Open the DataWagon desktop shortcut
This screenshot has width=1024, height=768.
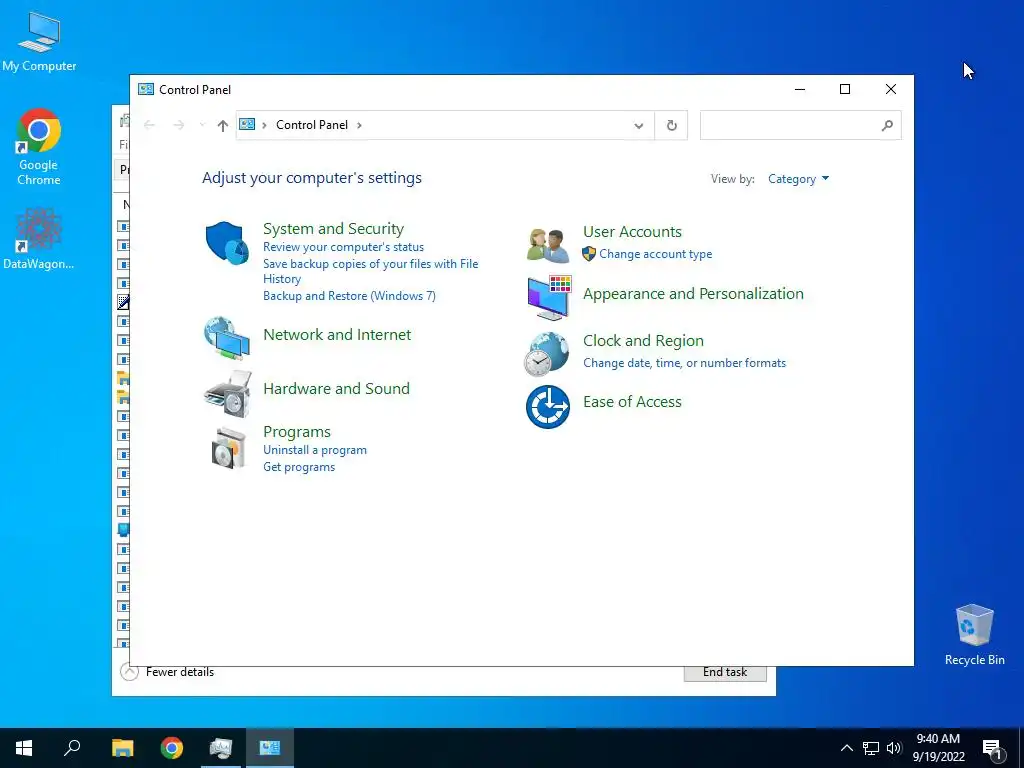pyautogui.click(x=39, y=239)
